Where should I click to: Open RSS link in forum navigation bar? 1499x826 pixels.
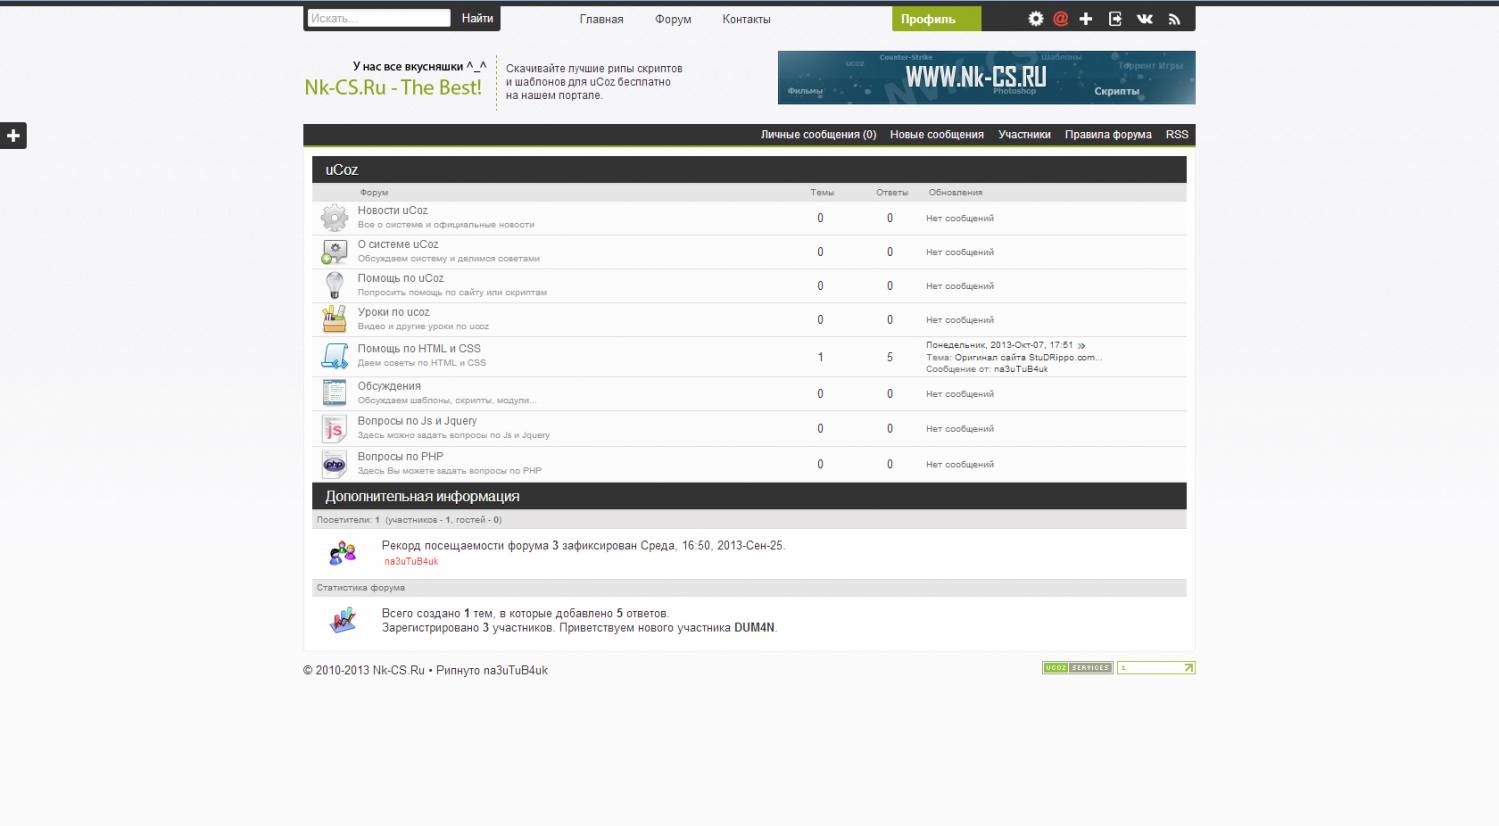pyautogui.click(x=1177, y=135)
